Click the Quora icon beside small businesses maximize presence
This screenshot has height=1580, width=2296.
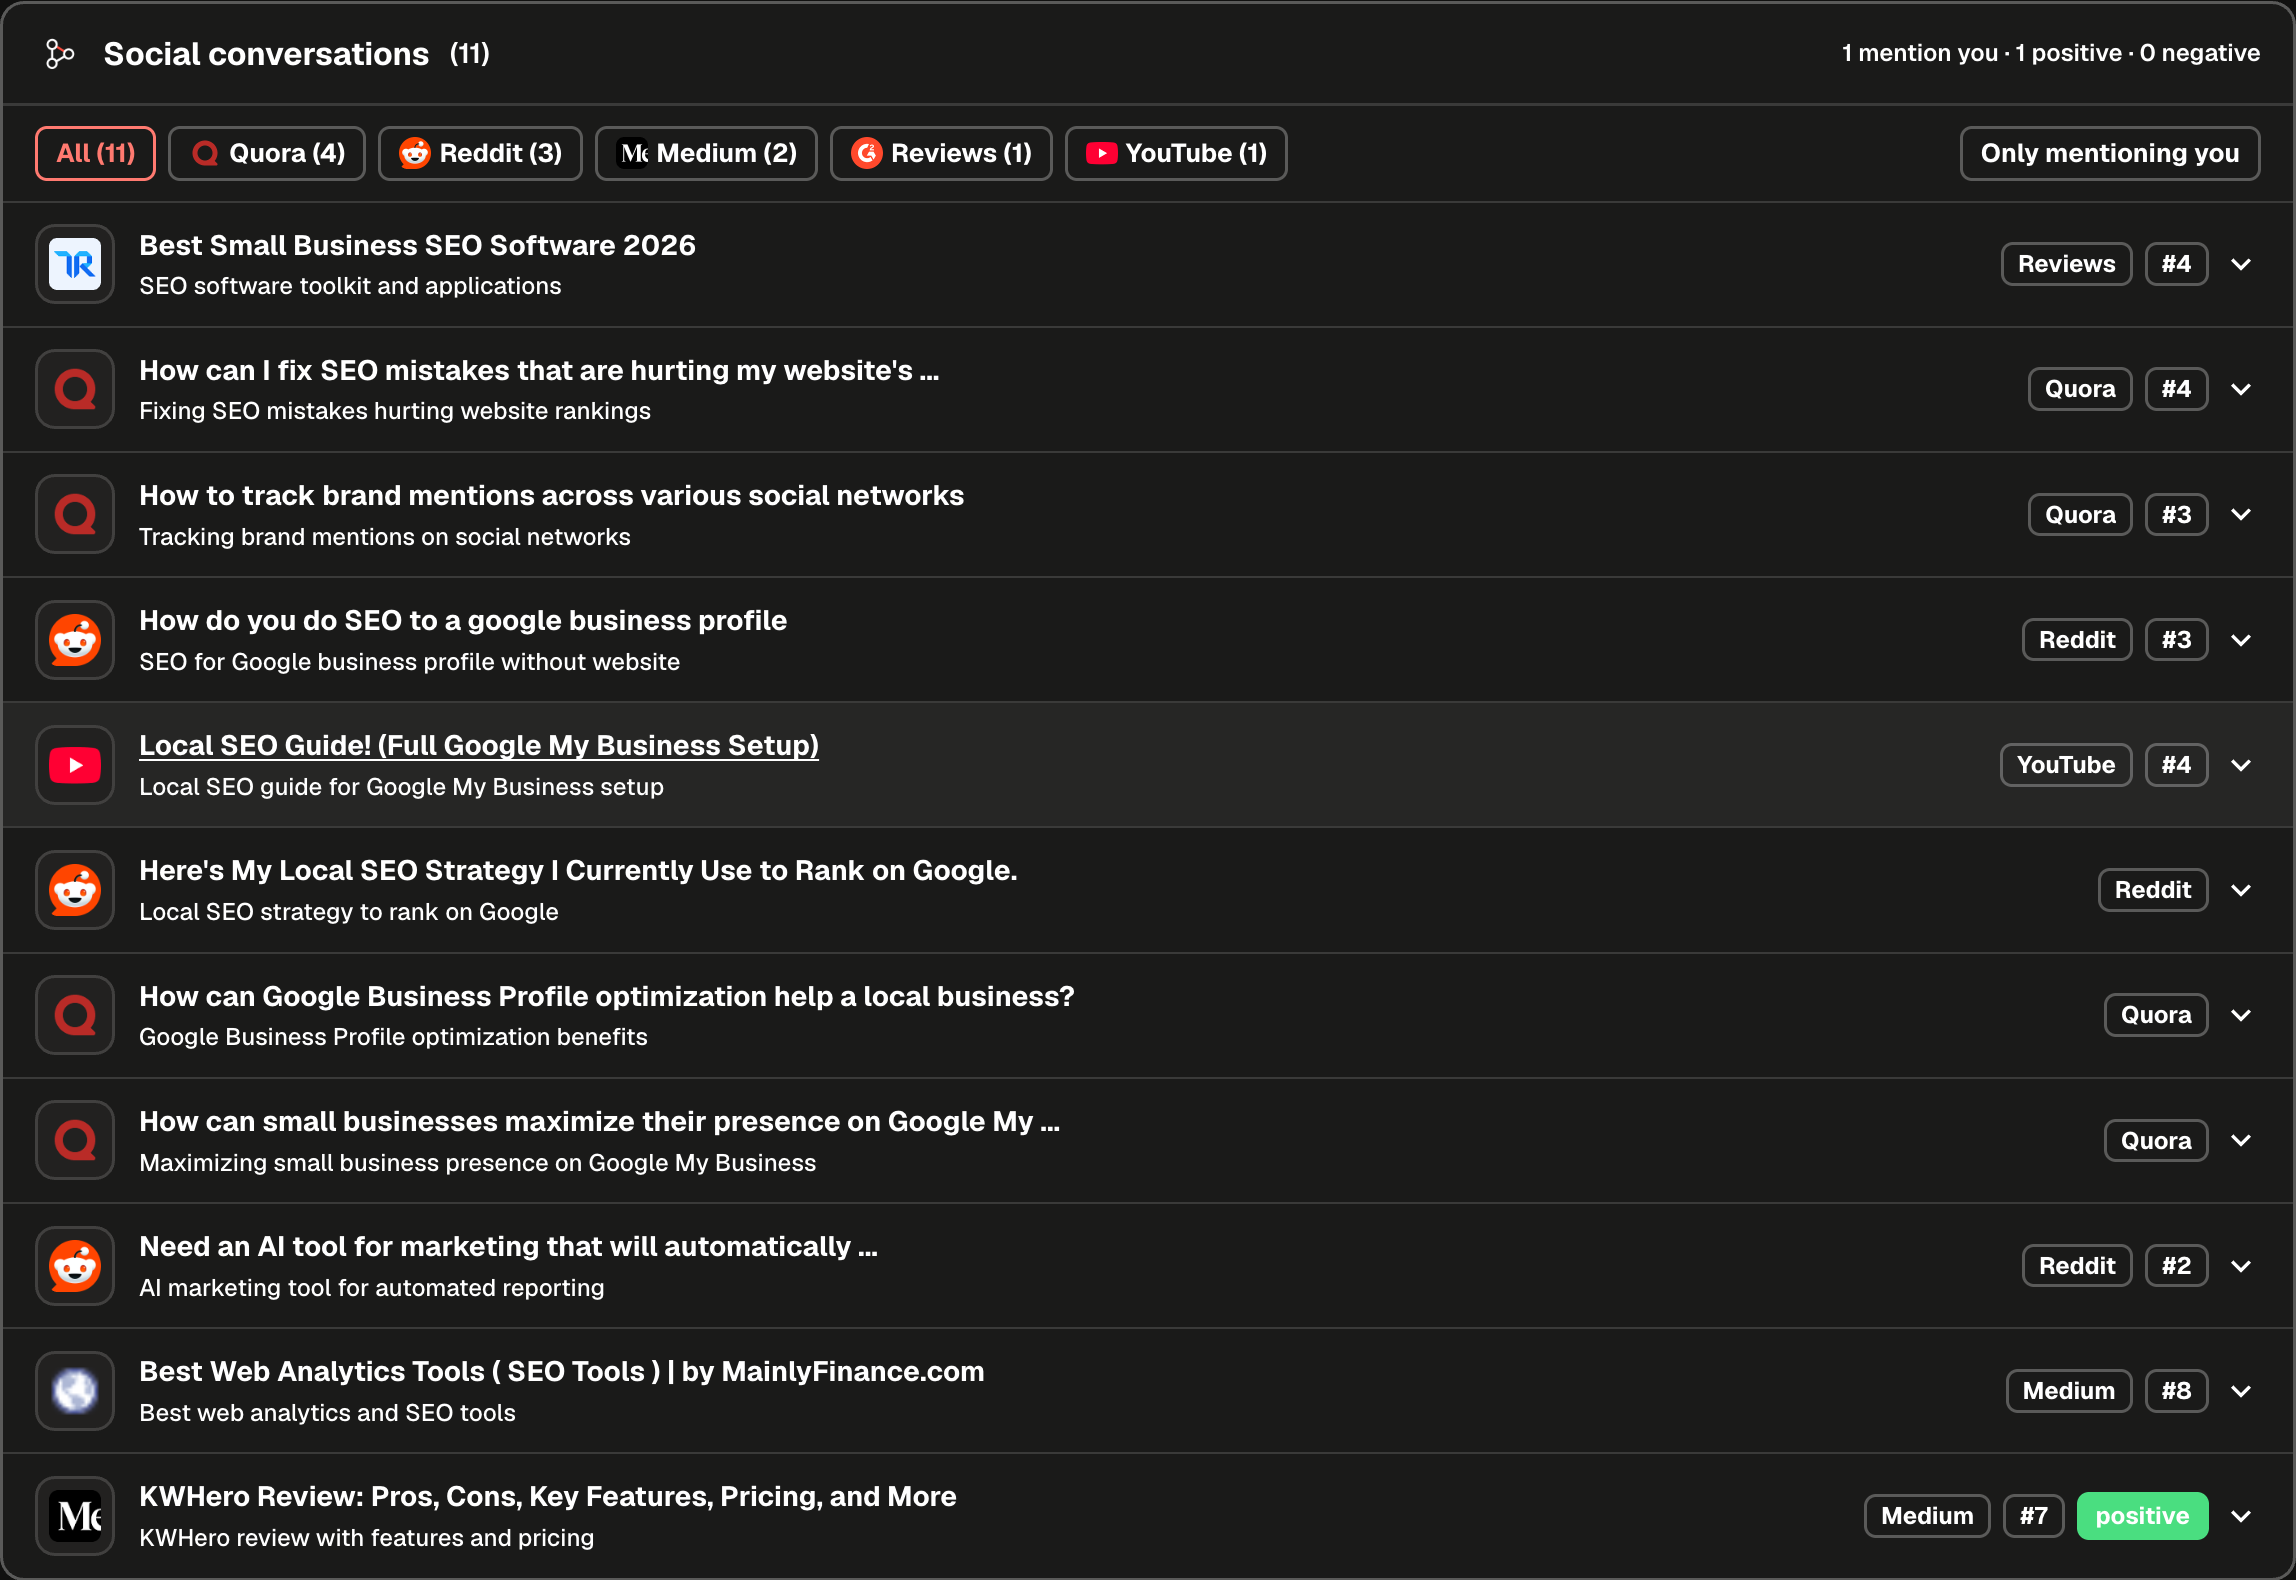pos(75,1140)
